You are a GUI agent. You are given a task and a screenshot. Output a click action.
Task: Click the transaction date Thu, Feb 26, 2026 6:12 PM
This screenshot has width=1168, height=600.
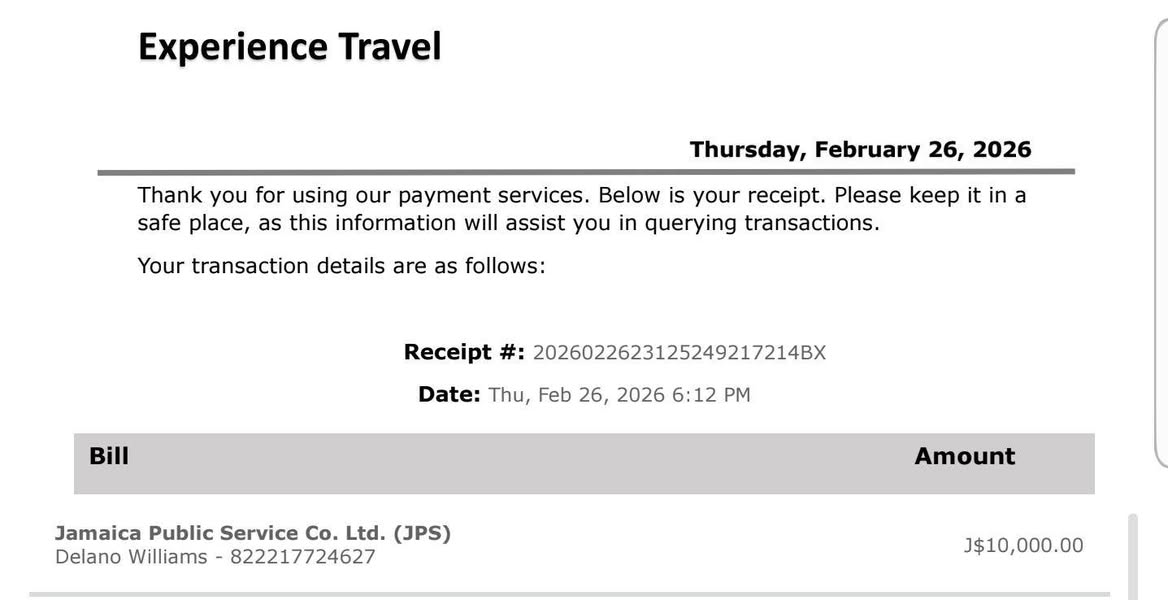coord(619,395)
